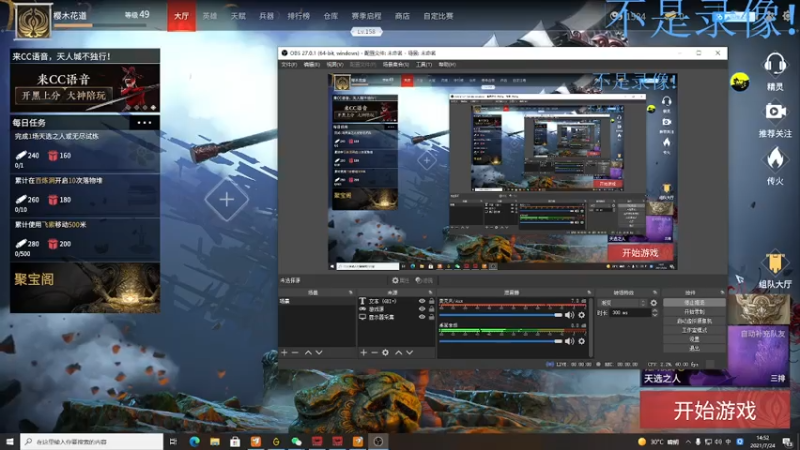Add a new source in OBS
Viewport: 800px width, 450px height.
point(363,353)
